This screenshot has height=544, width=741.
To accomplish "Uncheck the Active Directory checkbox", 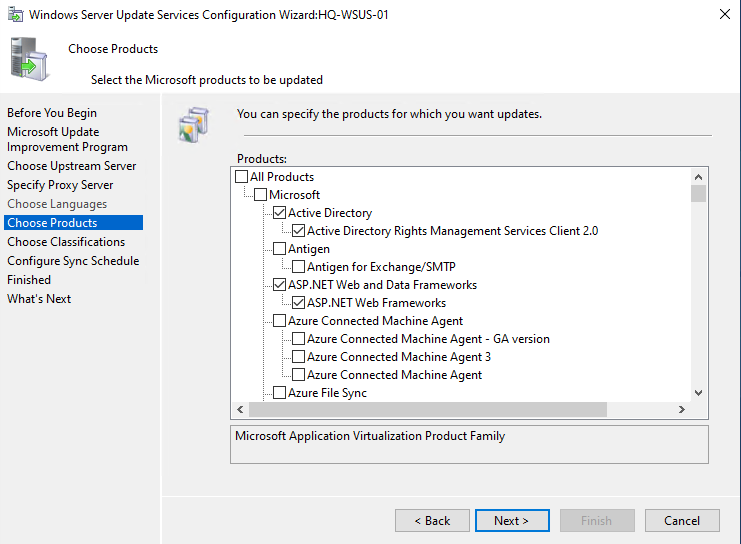I will coord(279,213).
